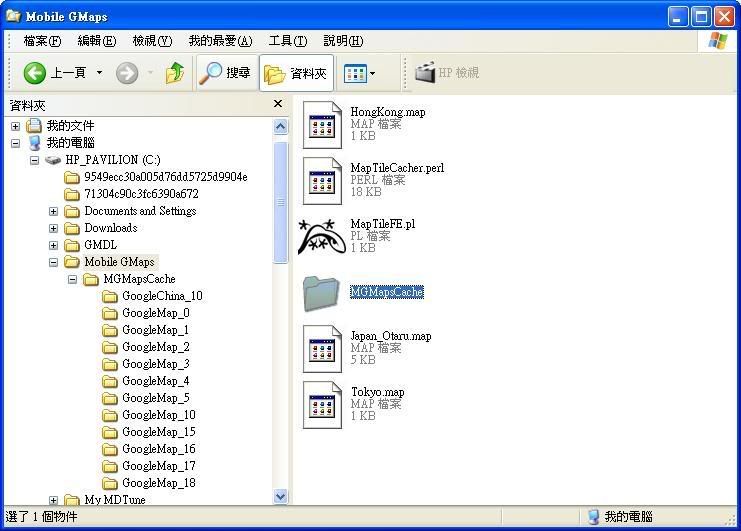741x531 pixels.
Task: Open the Views dropdown in toolbar
Action: (360, 73)
